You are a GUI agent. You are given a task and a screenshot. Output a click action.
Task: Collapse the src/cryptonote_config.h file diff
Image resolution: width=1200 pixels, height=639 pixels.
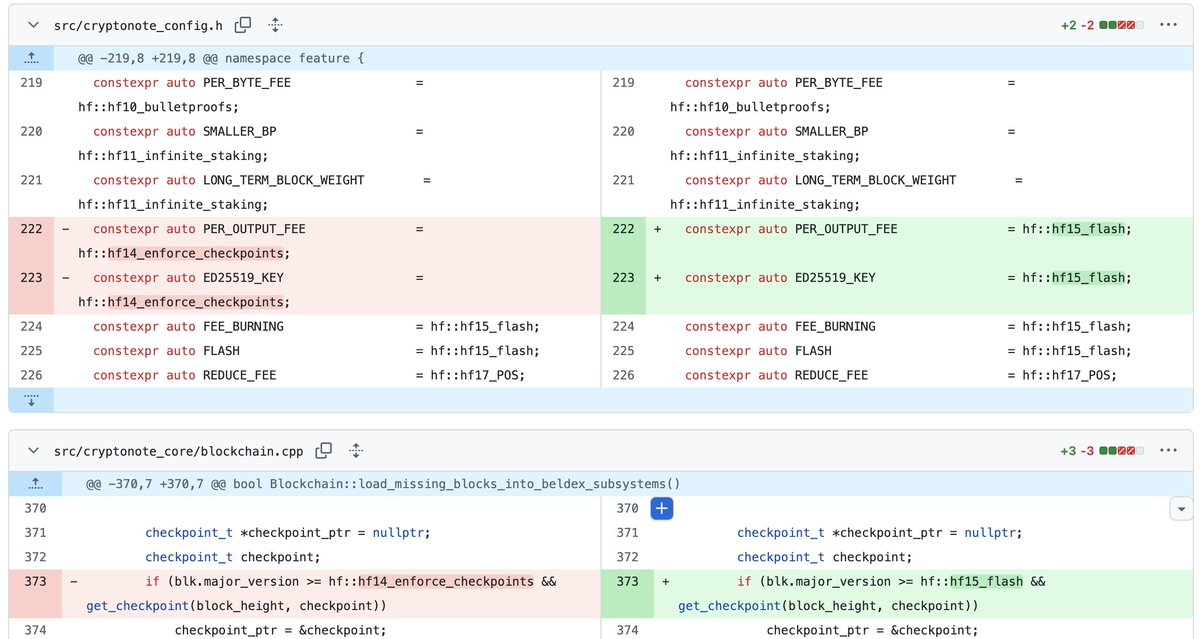point(32,24)
